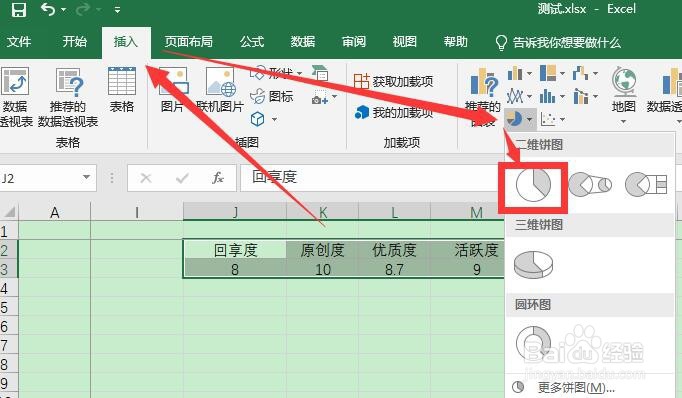Switch to the 数据 tab
This screenshot has width=682, height=398.
[303, 42]
